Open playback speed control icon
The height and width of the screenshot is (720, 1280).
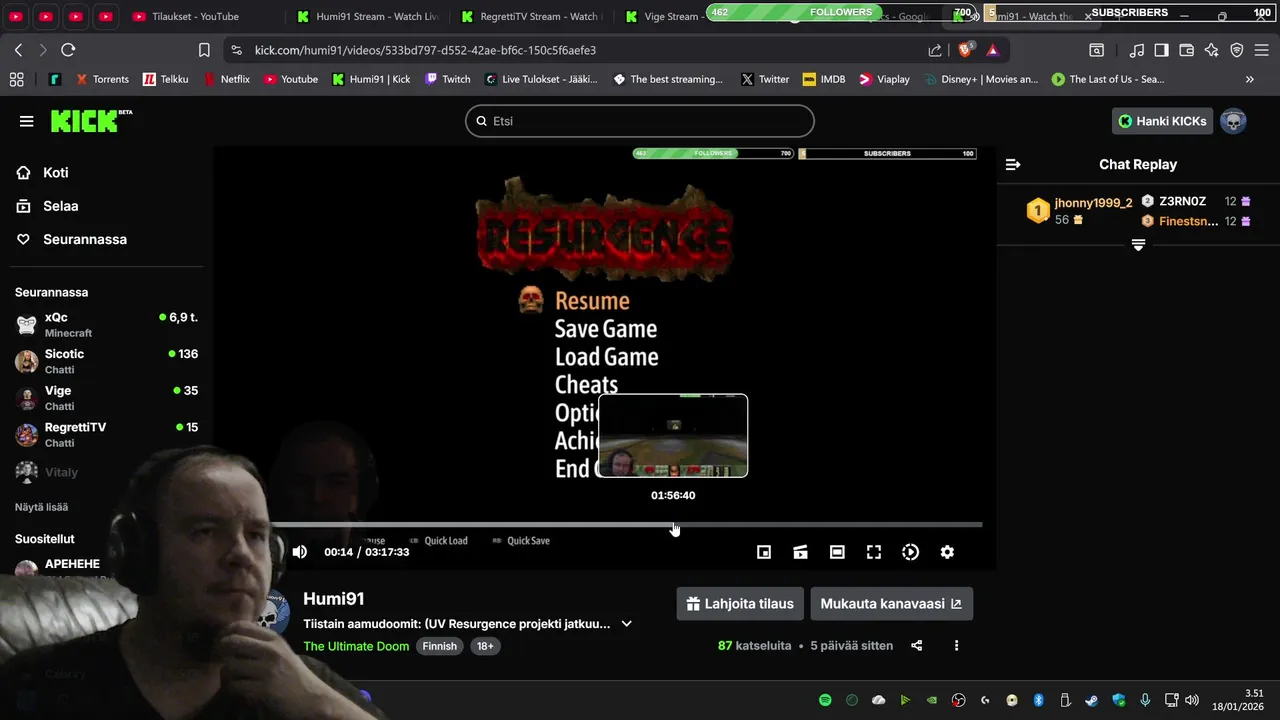pyautogui.click(x=910, y=552)
